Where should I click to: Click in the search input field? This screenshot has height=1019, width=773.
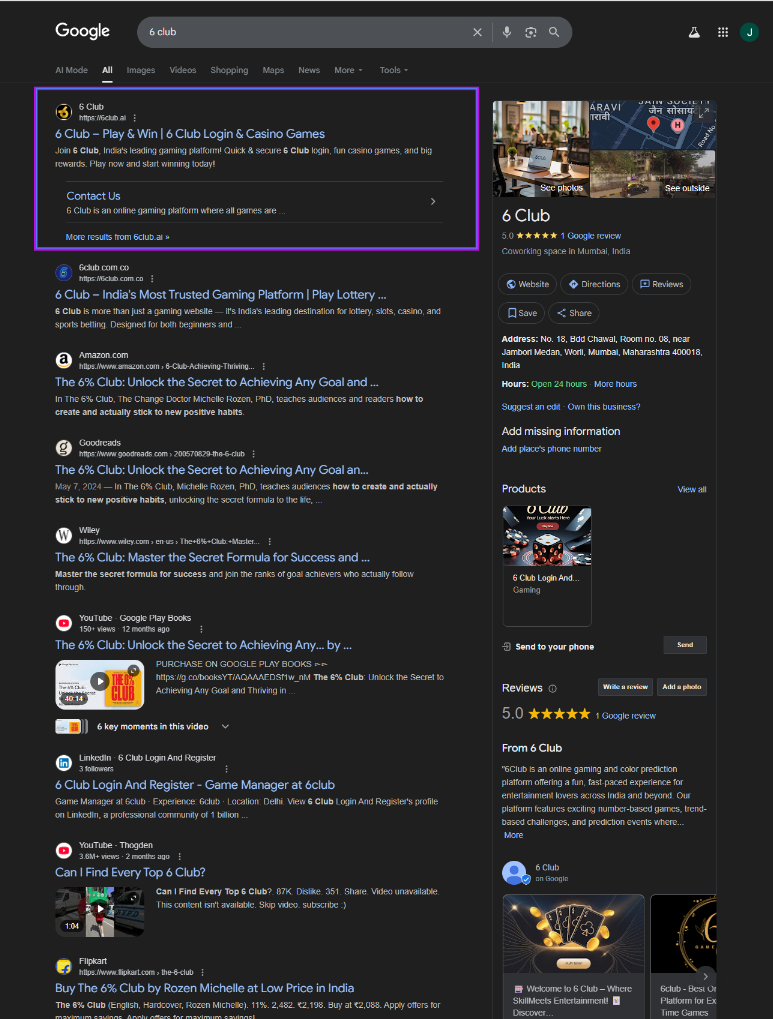(x=300, y=32)
